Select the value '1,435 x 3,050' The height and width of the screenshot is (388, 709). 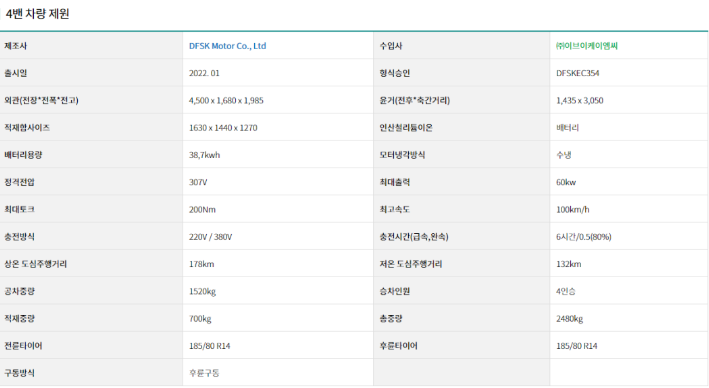pos(580,100)
